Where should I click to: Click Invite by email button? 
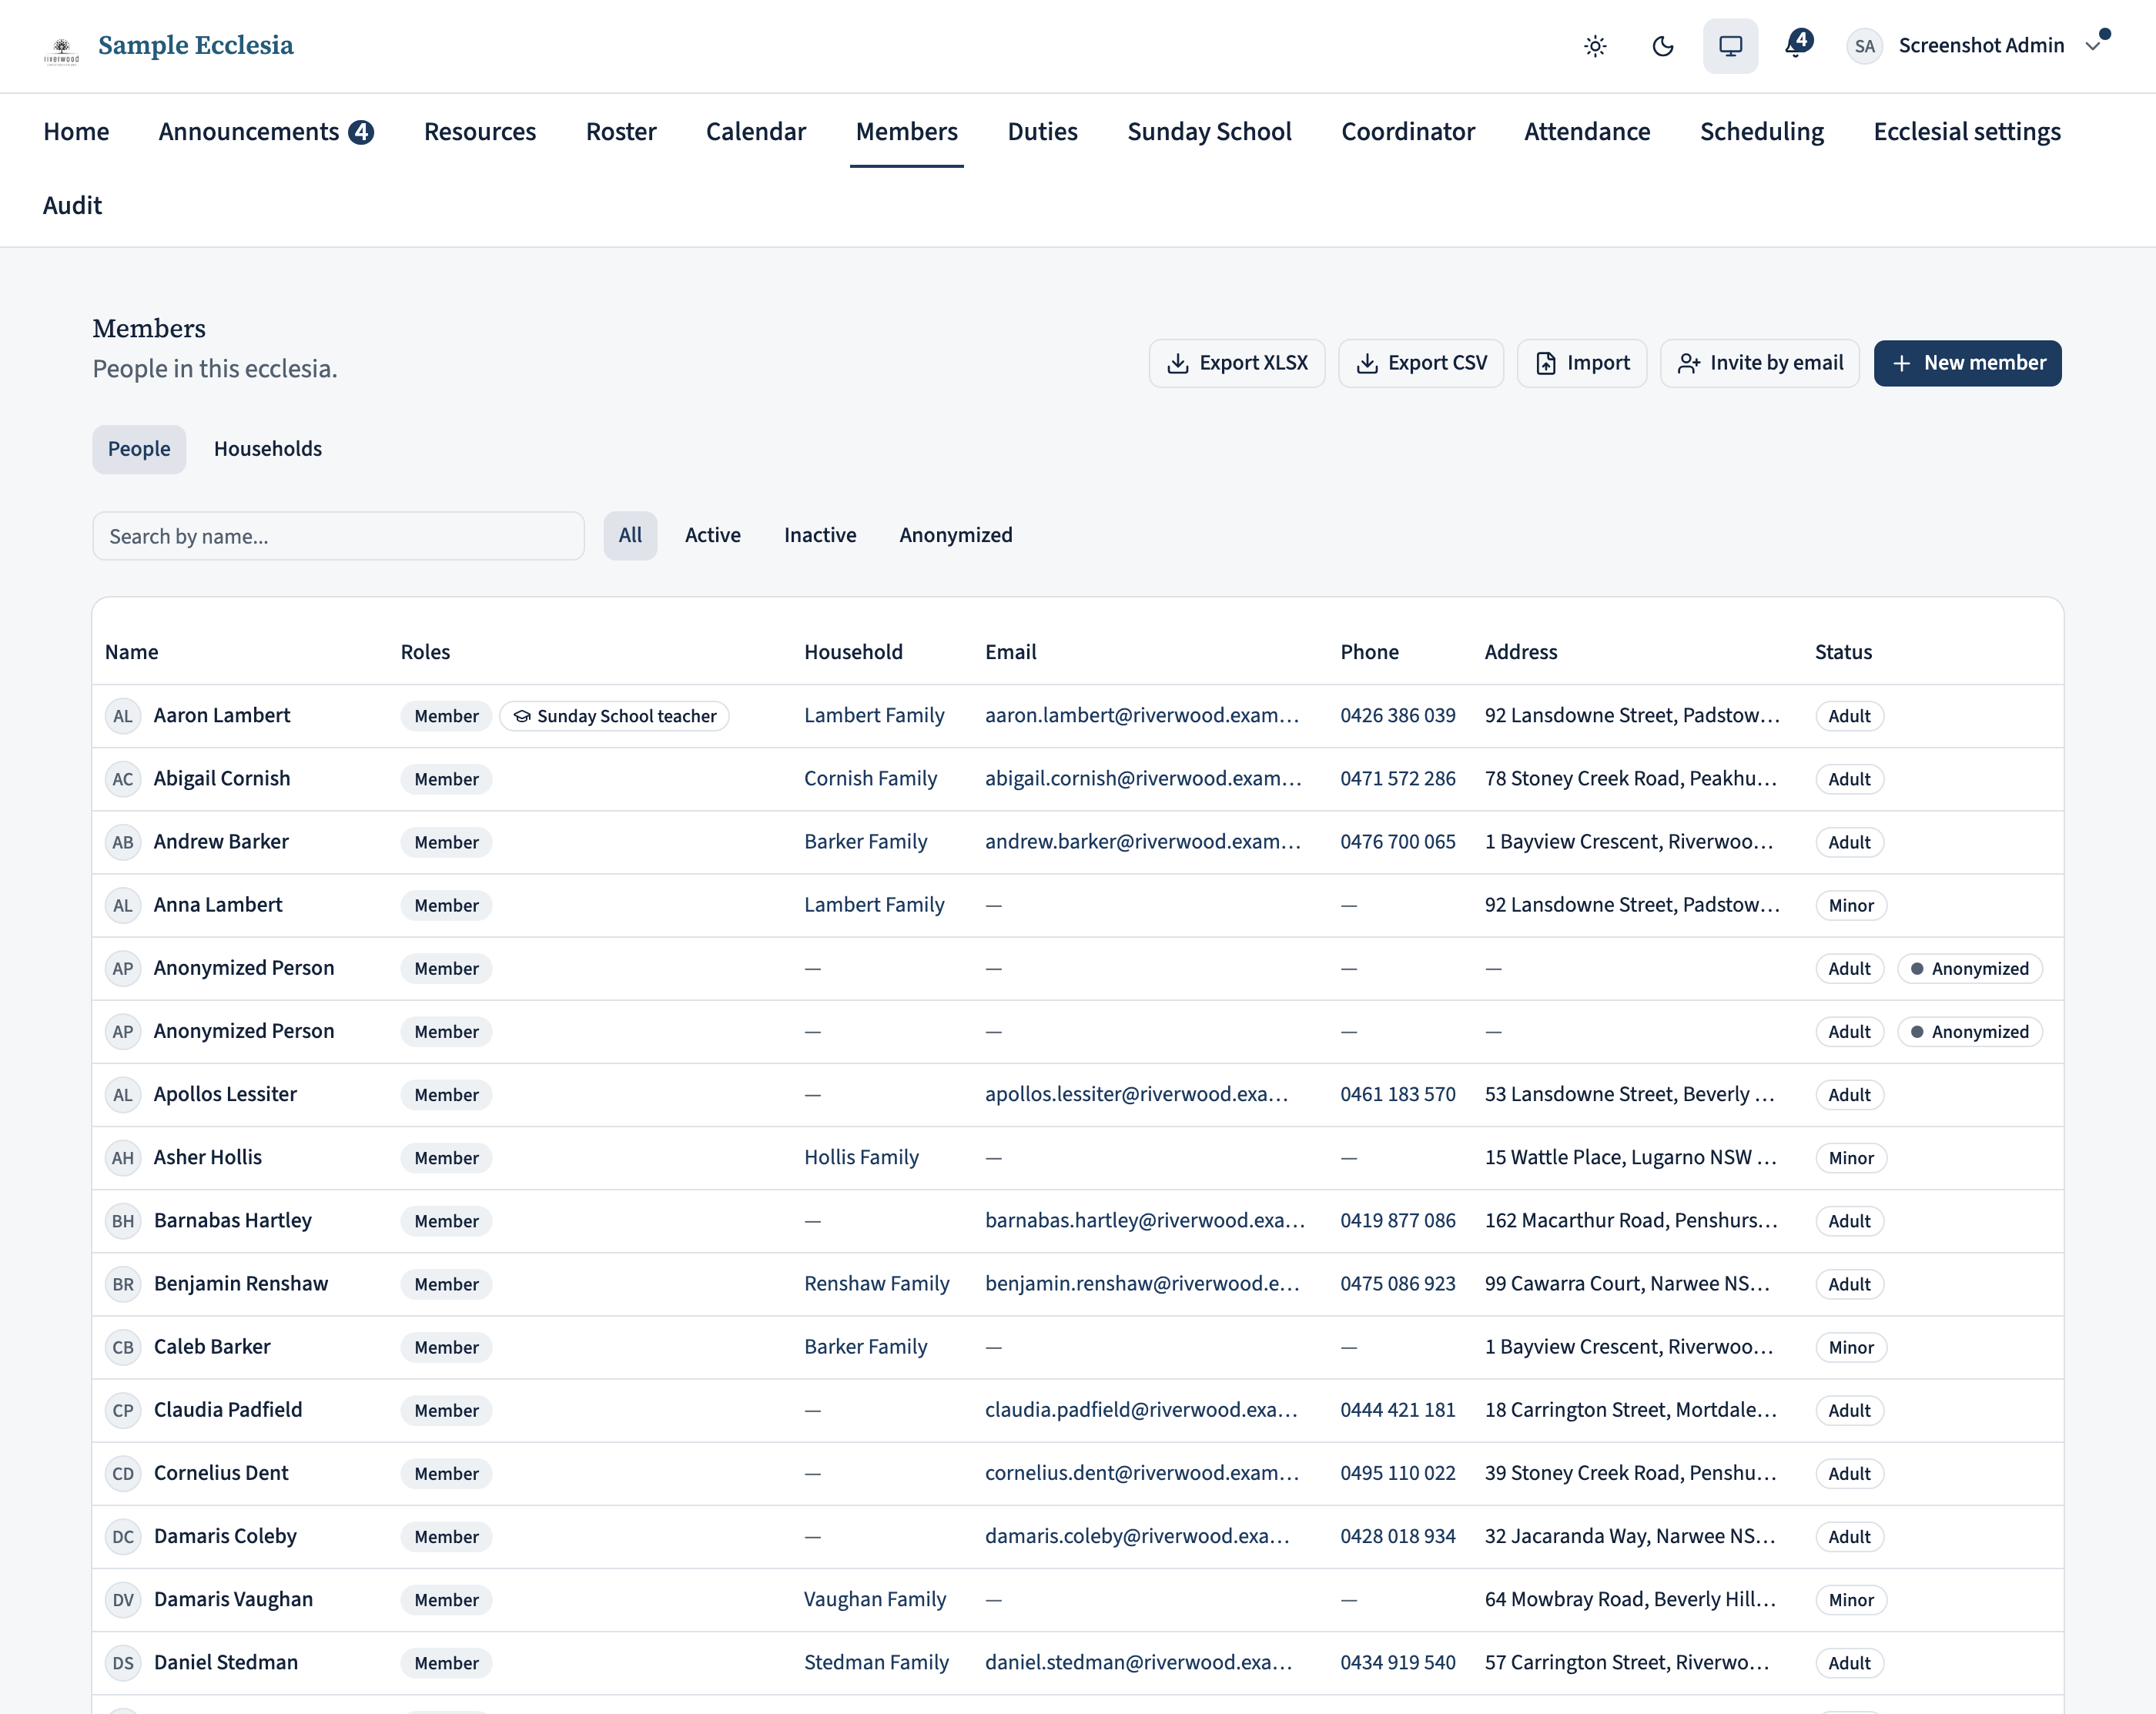point(1760,363)
